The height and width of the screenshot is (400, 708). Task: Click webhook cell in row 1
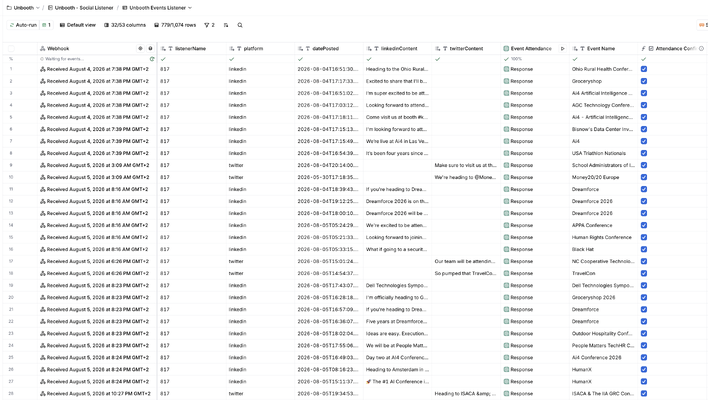[97, 69]
